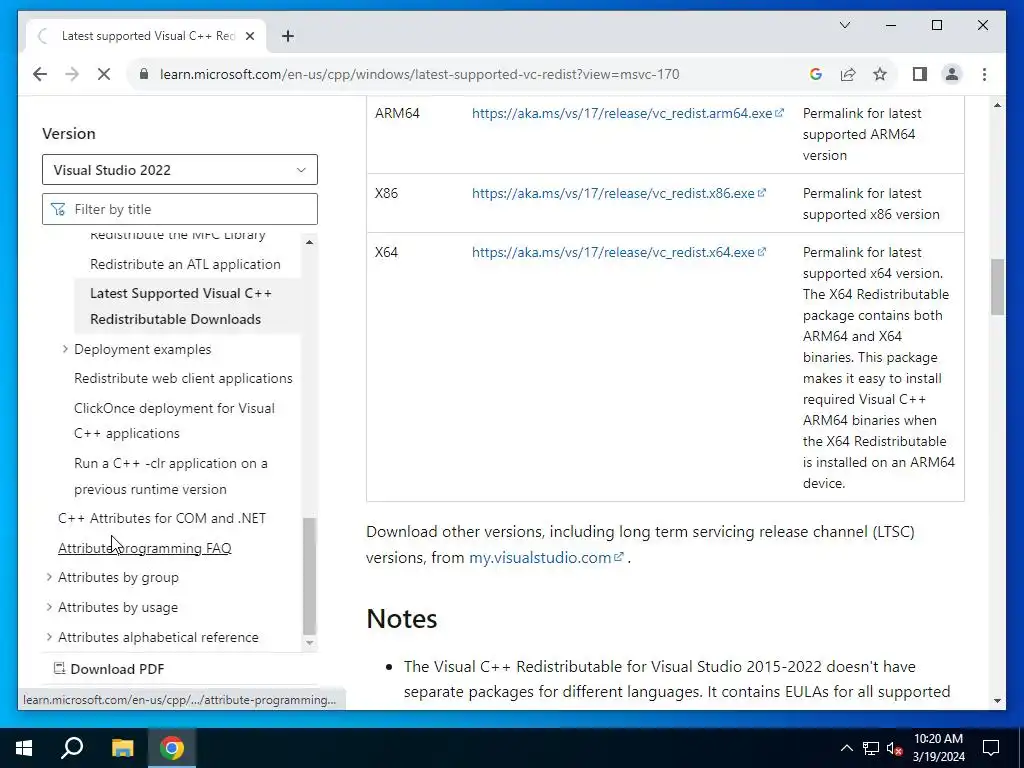Expand Attributes by group chevron
The height and width of the screenshot is (768, 1024).
[49, 577]
